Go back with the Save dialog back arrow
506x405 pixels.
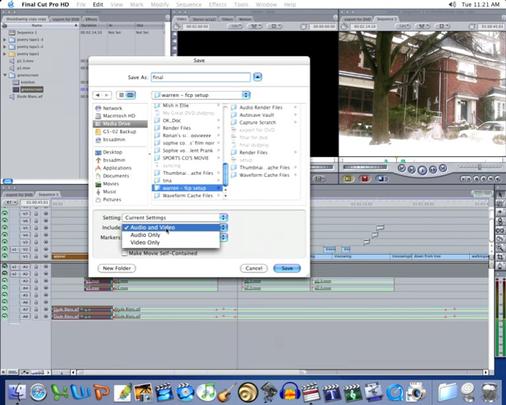[x=98, y=95]
